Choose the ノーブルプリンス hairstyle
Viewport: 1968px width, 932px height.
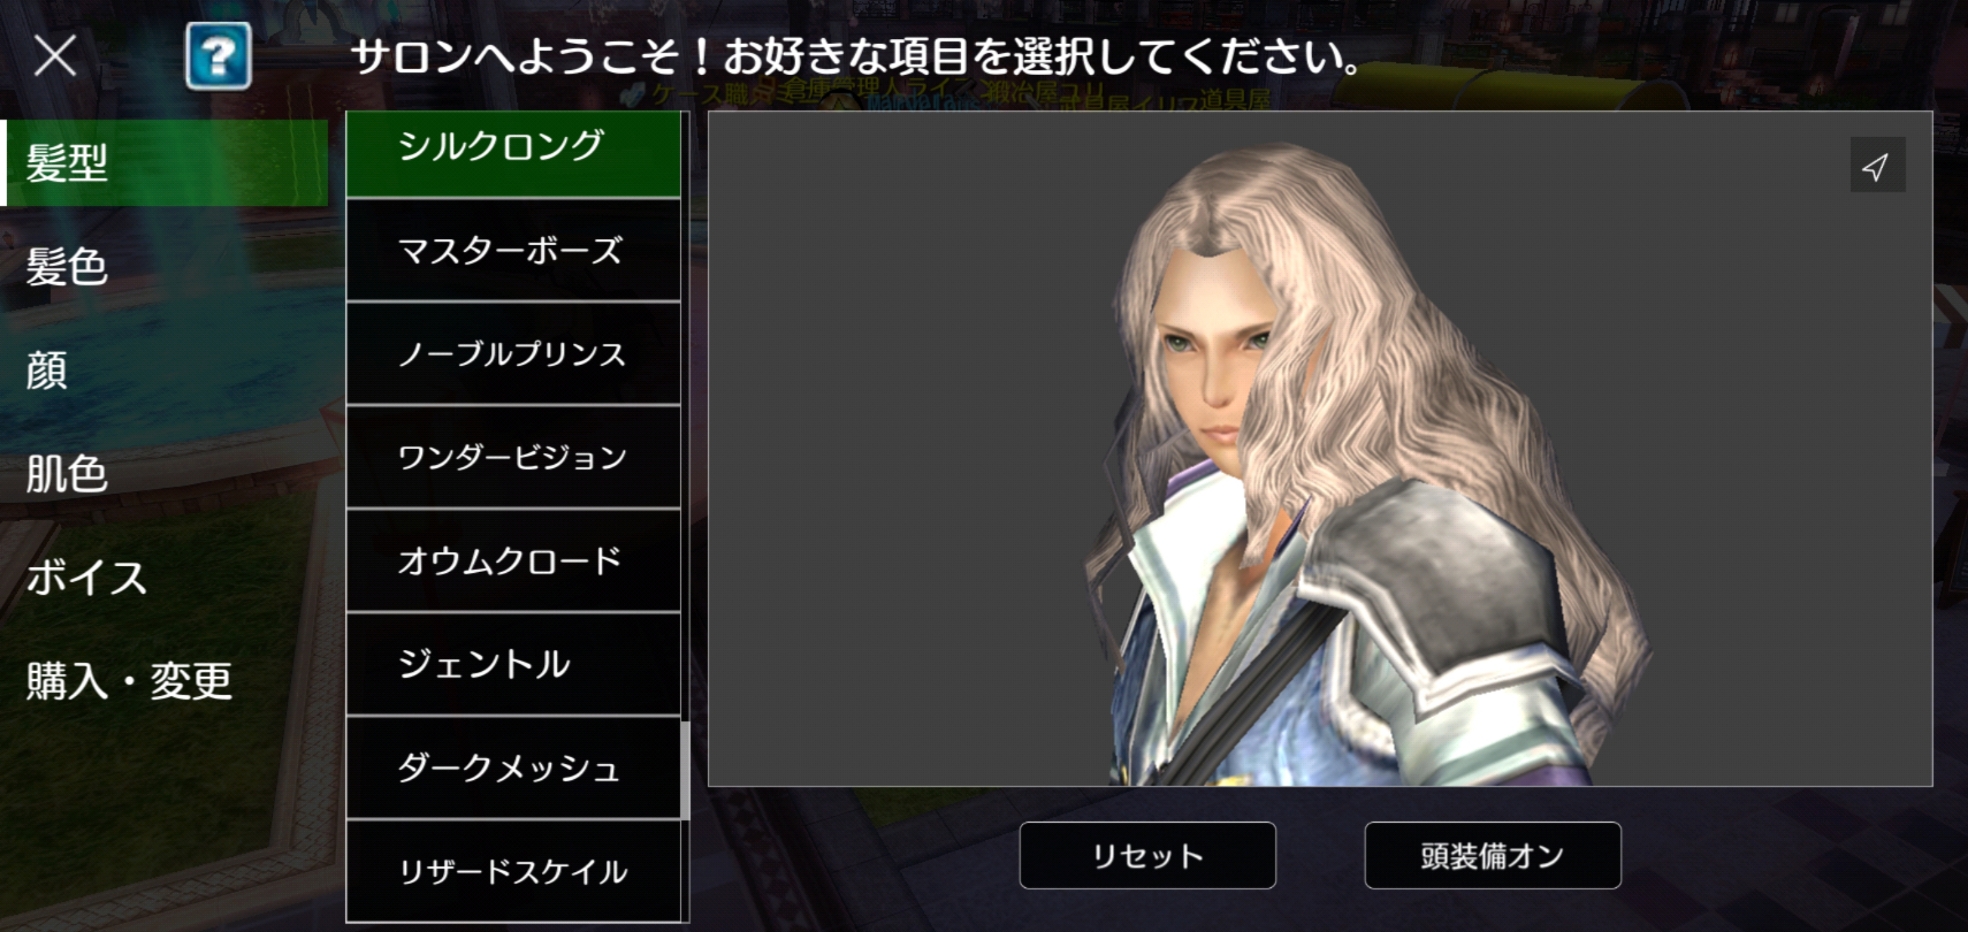click(x=513, y=354)
